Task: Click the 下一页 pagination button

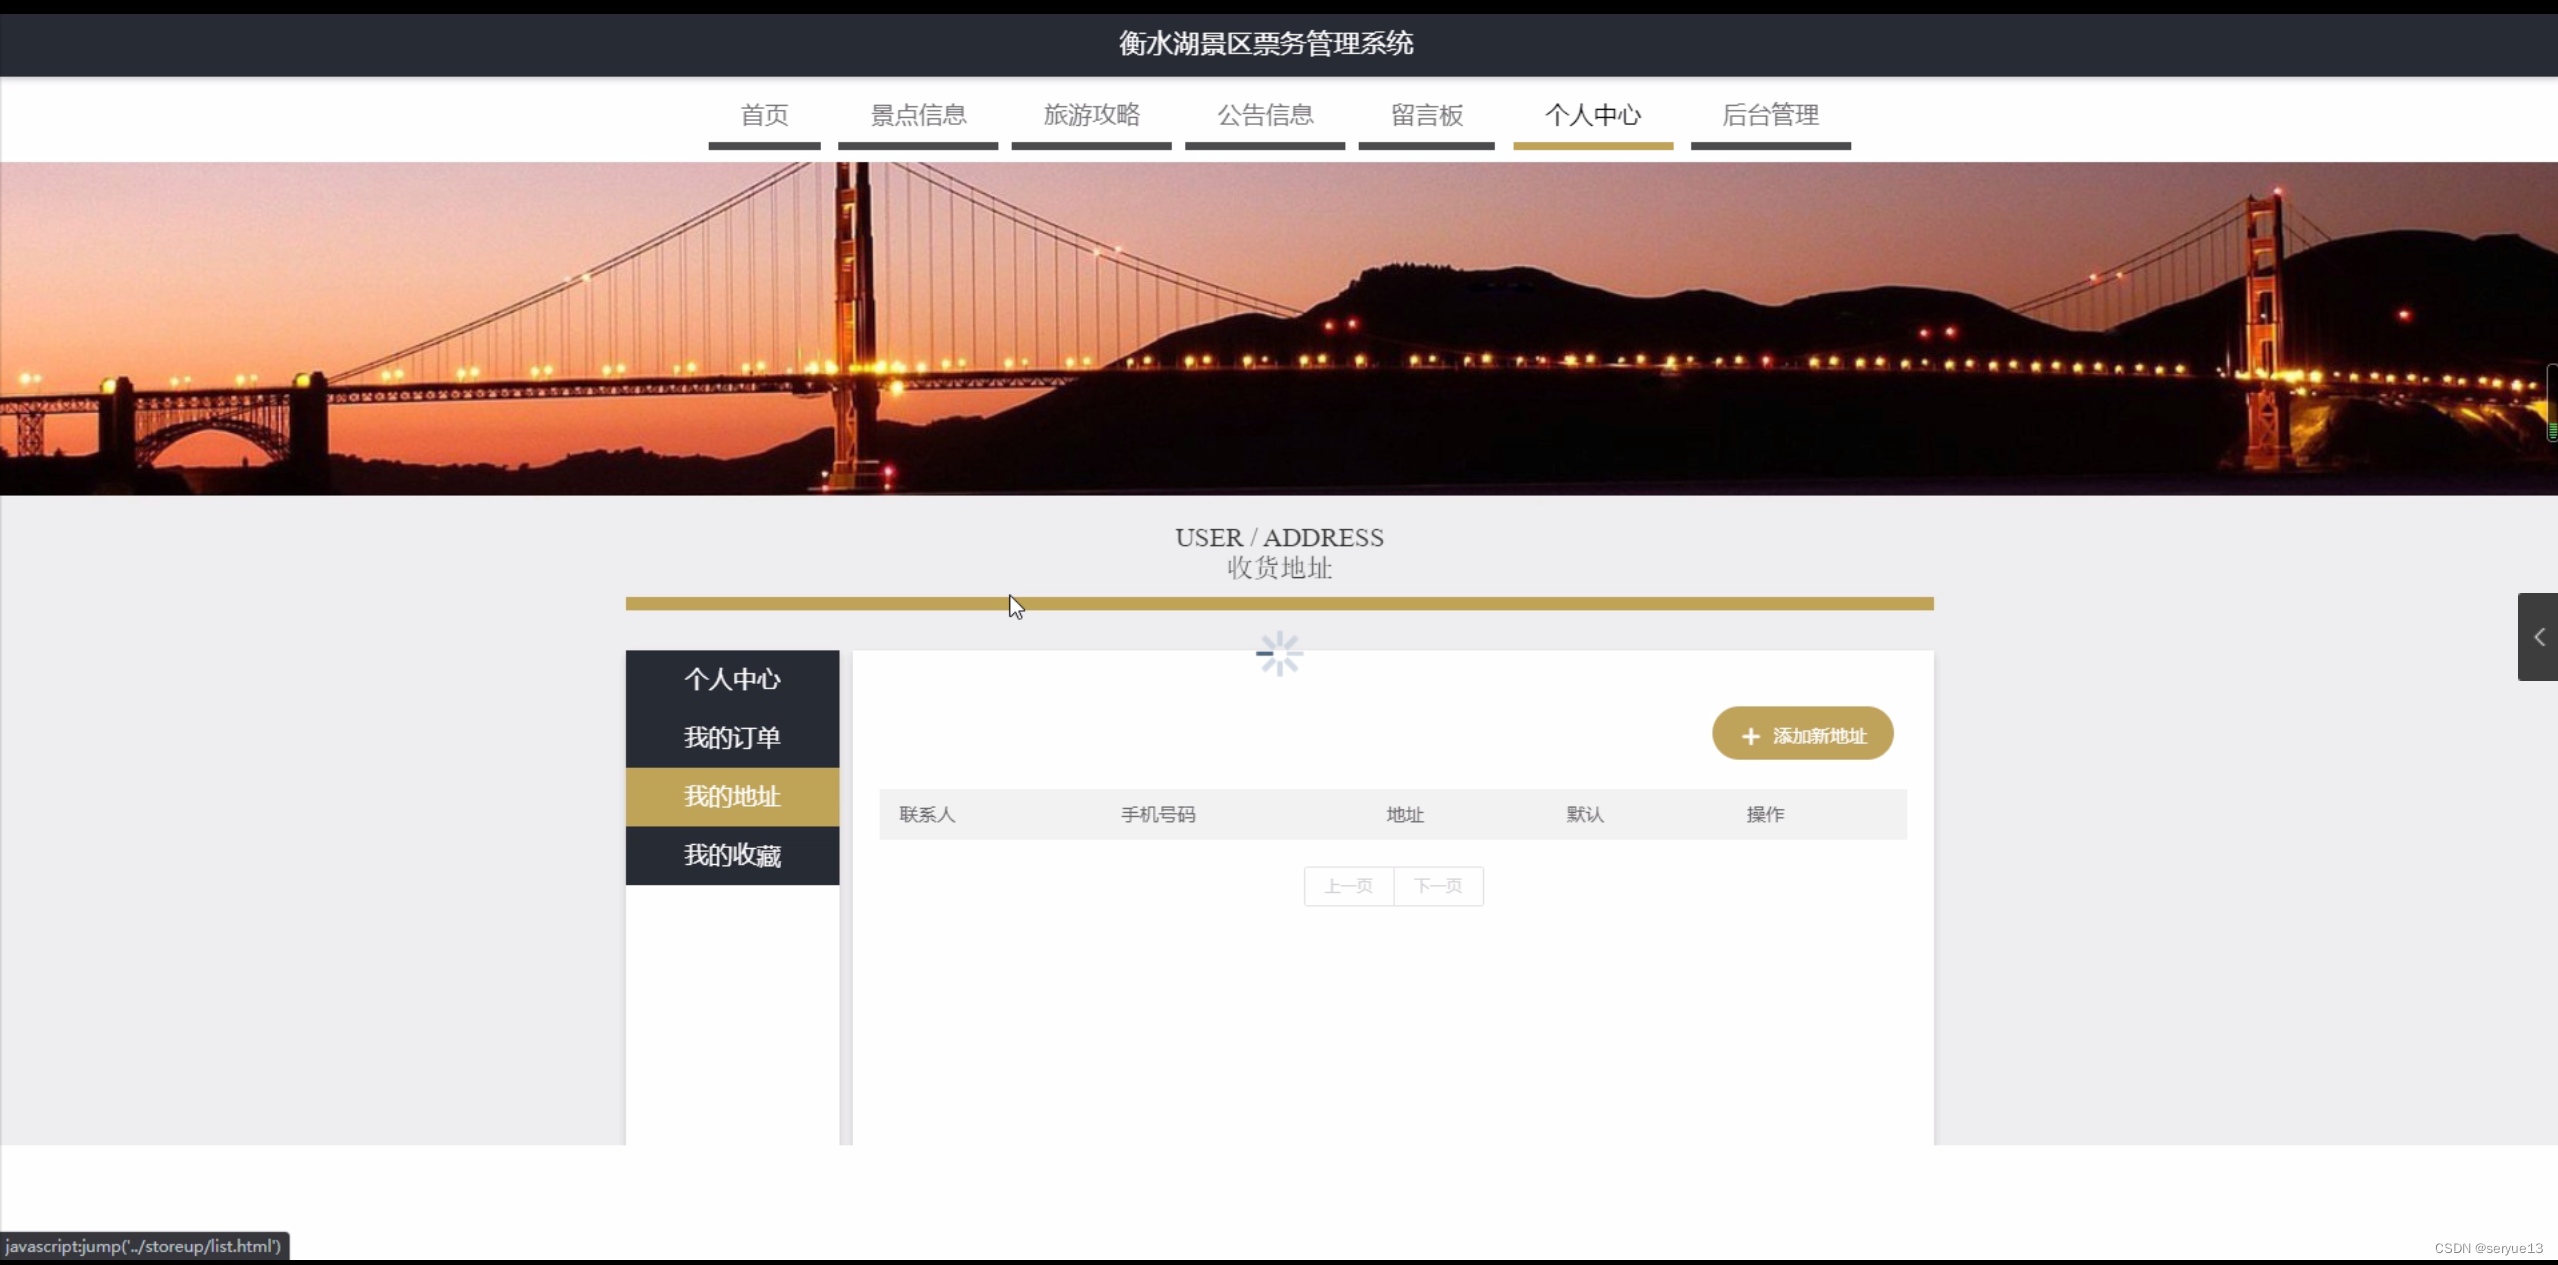Action: pyautogui.click(x=1438, y=886)
